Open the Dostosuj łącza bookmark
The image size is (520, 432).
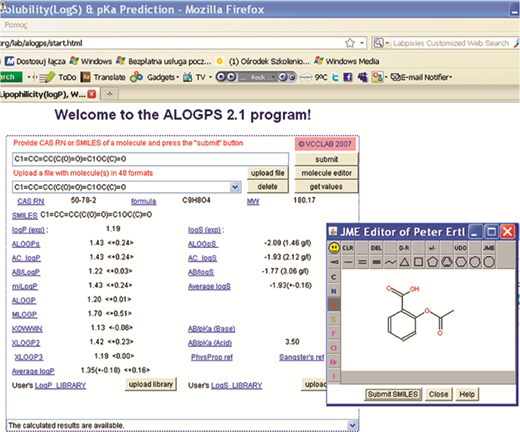(x=35, y=61)
